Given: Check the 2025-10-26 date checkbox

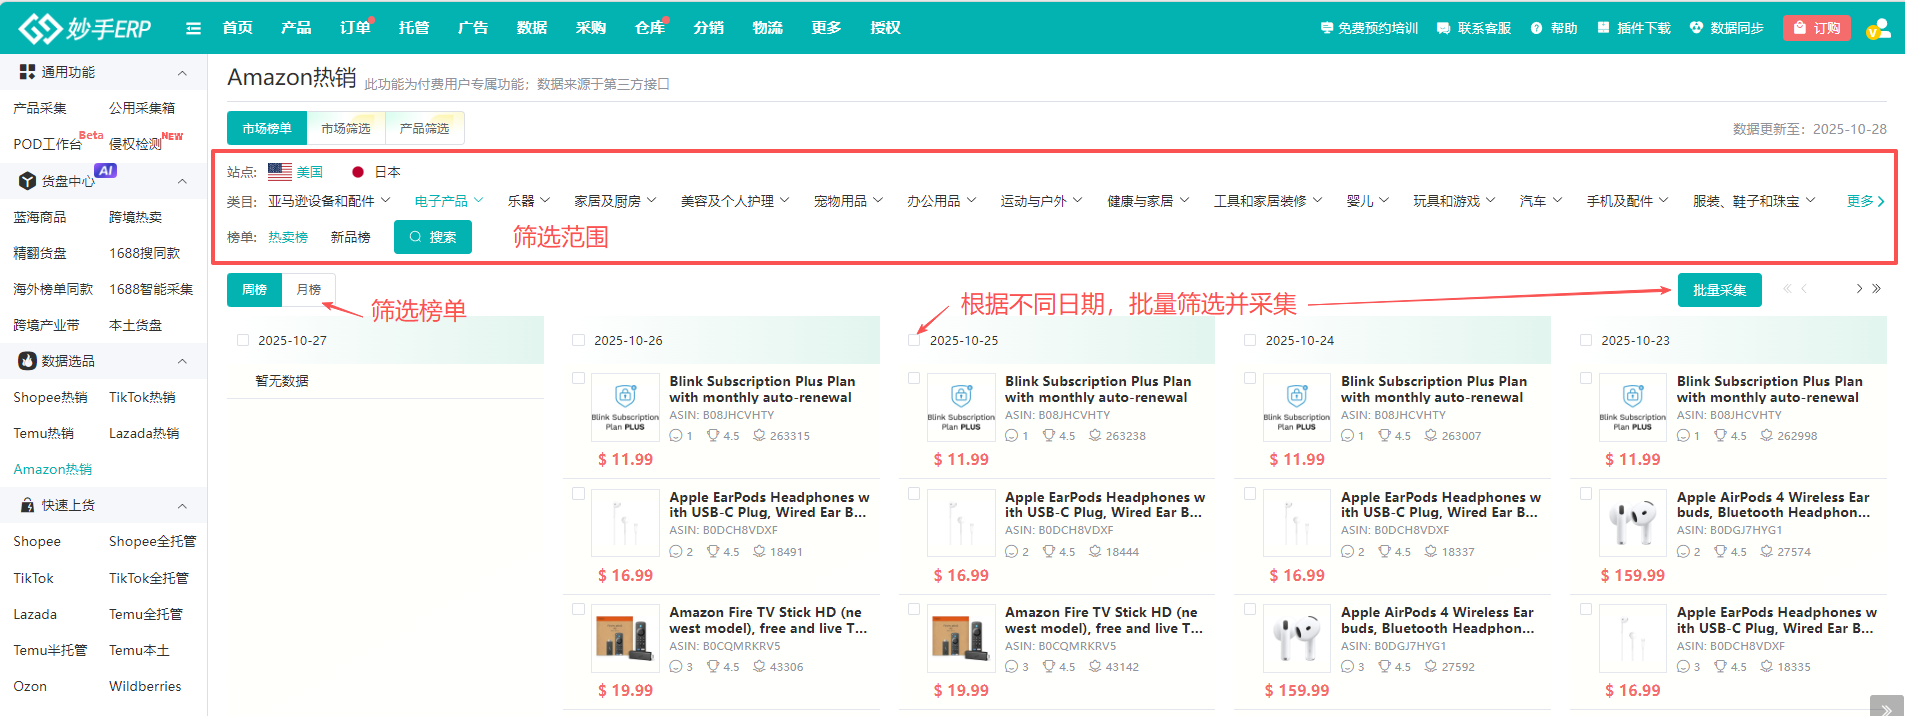Looking at the screenshot, I should (578, 340).
